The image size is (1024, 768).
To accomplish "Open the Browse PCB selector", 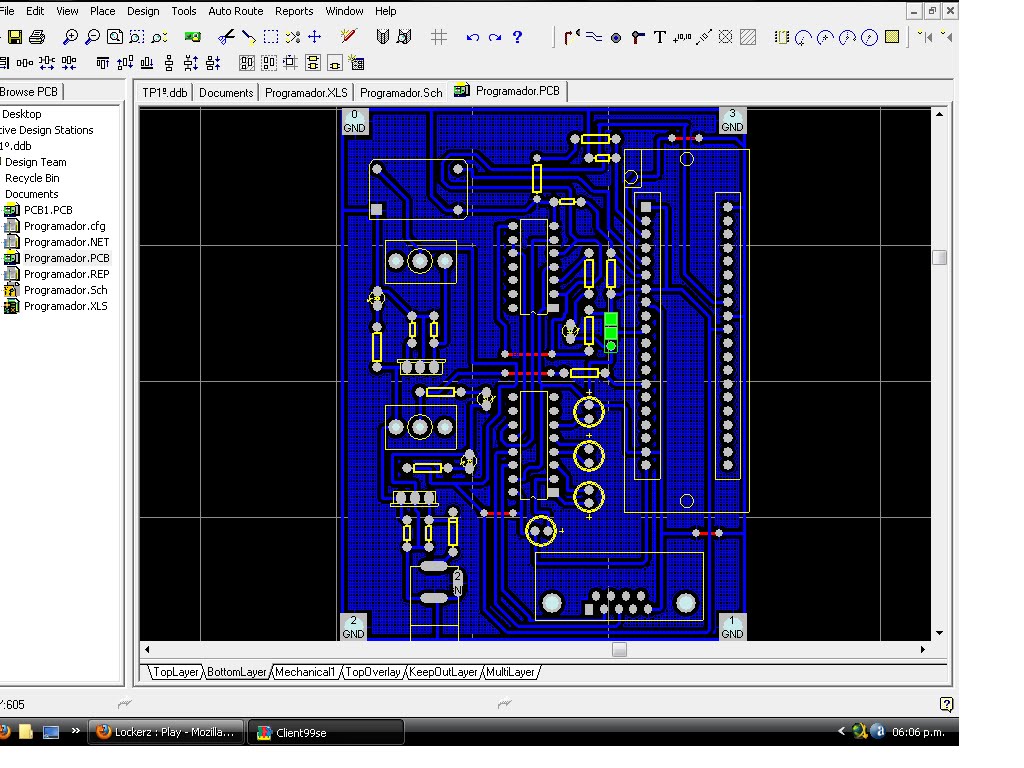I will (30, 90).
